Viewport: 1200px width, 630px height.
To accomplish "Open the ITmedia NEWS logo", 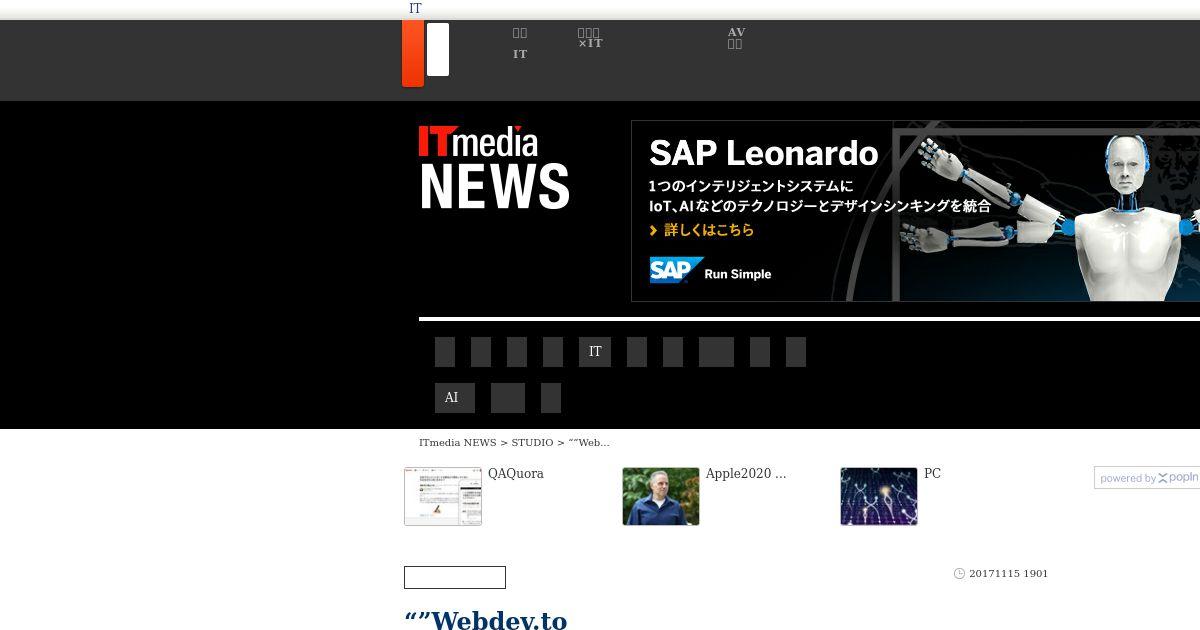I will [x=494, y=167].
